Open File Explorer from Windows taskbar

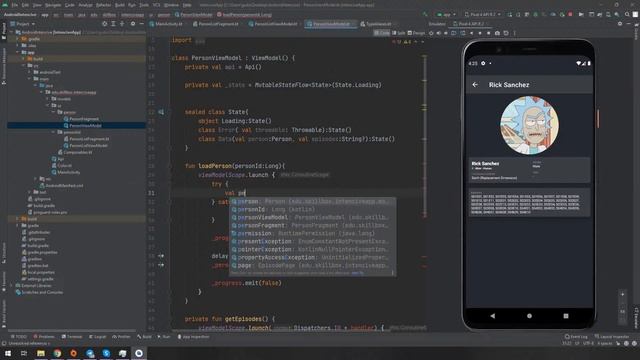41,353
